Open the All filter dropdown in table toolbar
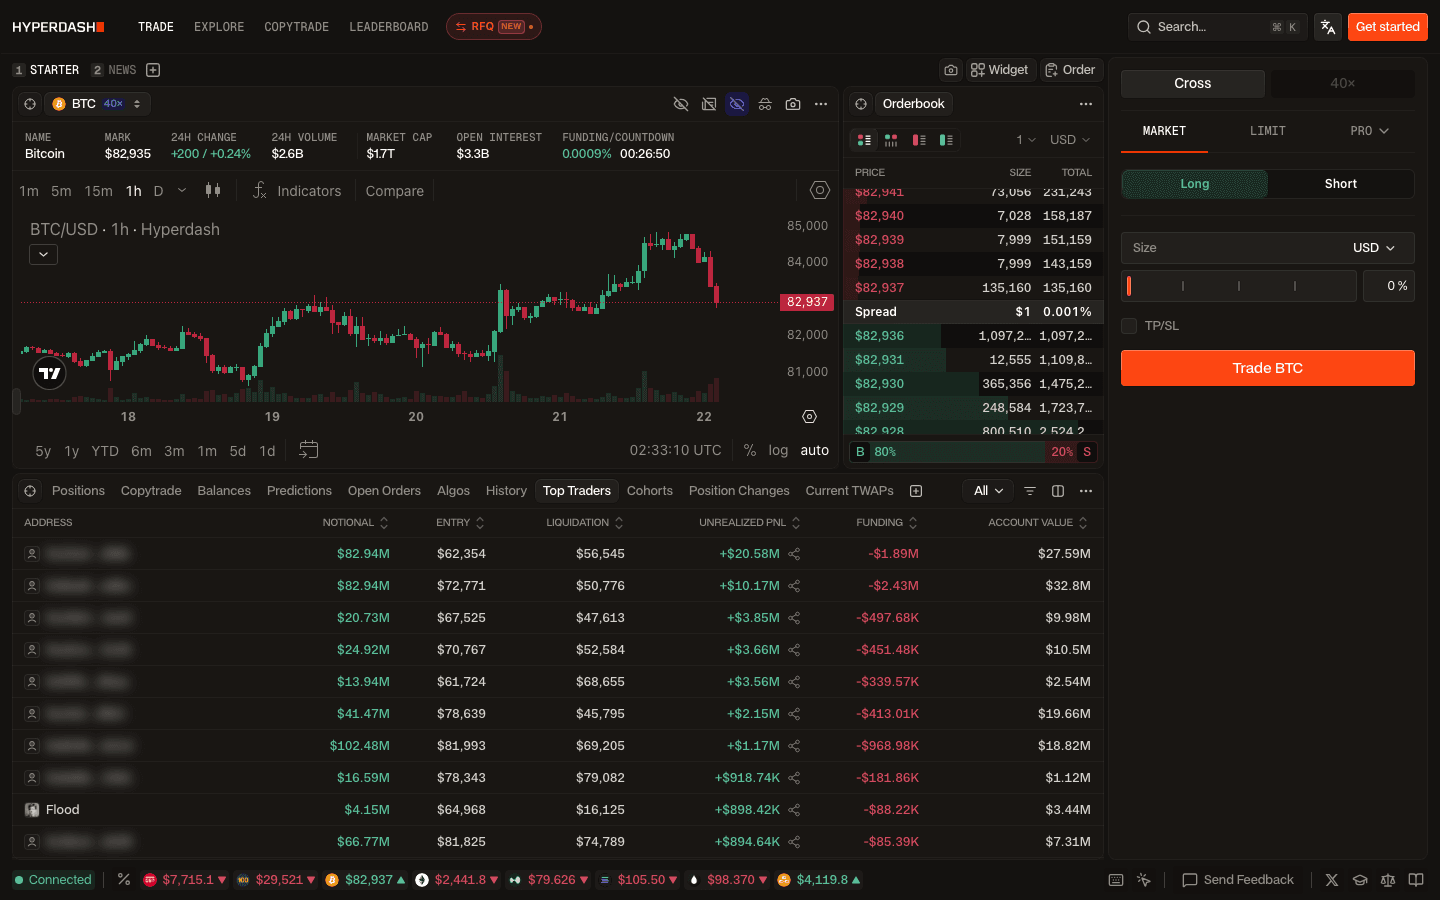Screen dimensions: 1440x900 (988, 491)
